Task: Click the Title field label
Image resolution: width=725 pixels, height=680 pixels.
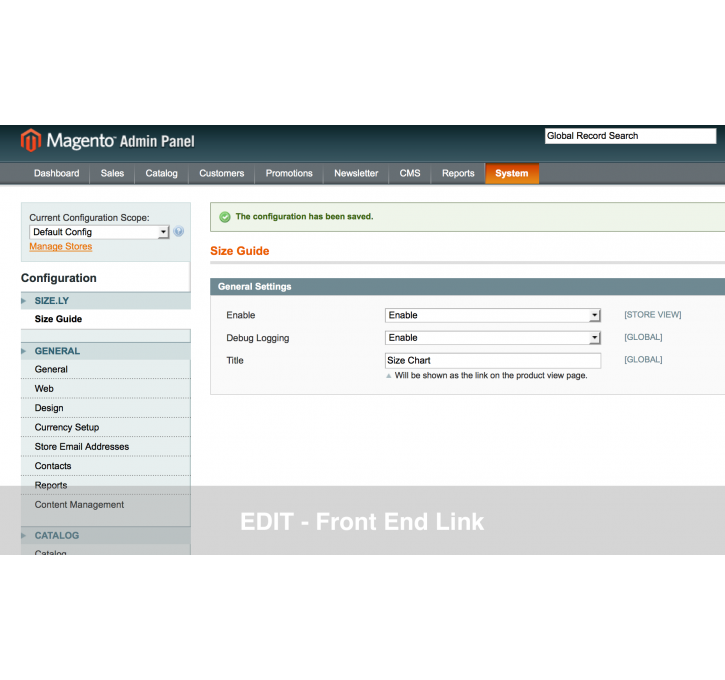Action: coord(235,361)
